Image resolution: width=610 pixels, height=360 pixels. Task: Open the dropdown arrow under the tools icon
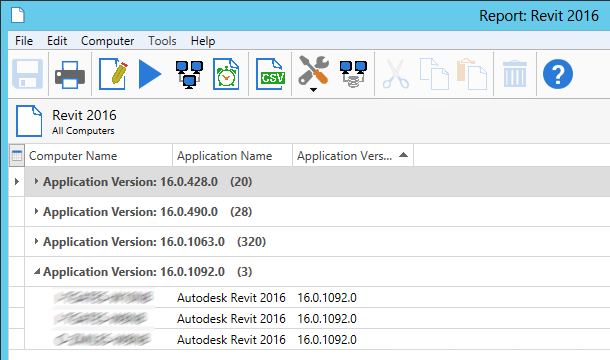point(313,90)
